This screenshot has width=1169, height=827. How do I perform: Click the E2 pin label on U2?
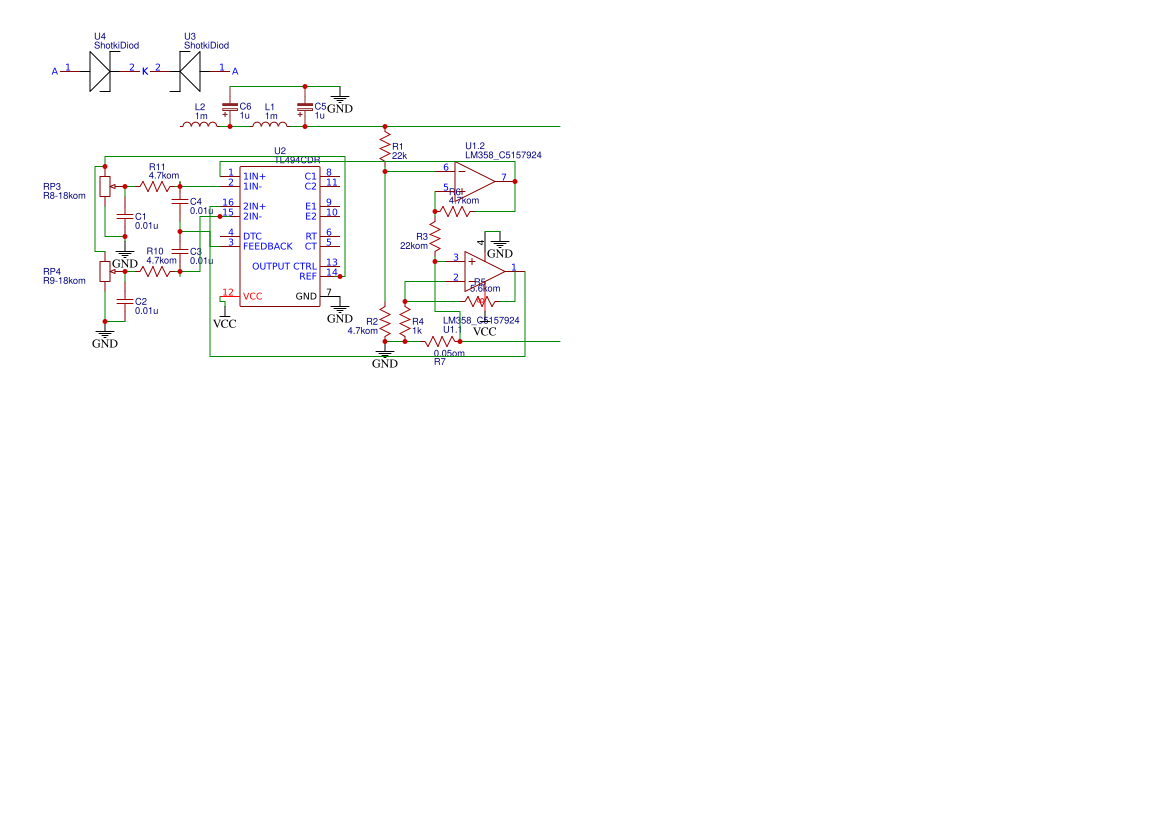click(311, 216)
